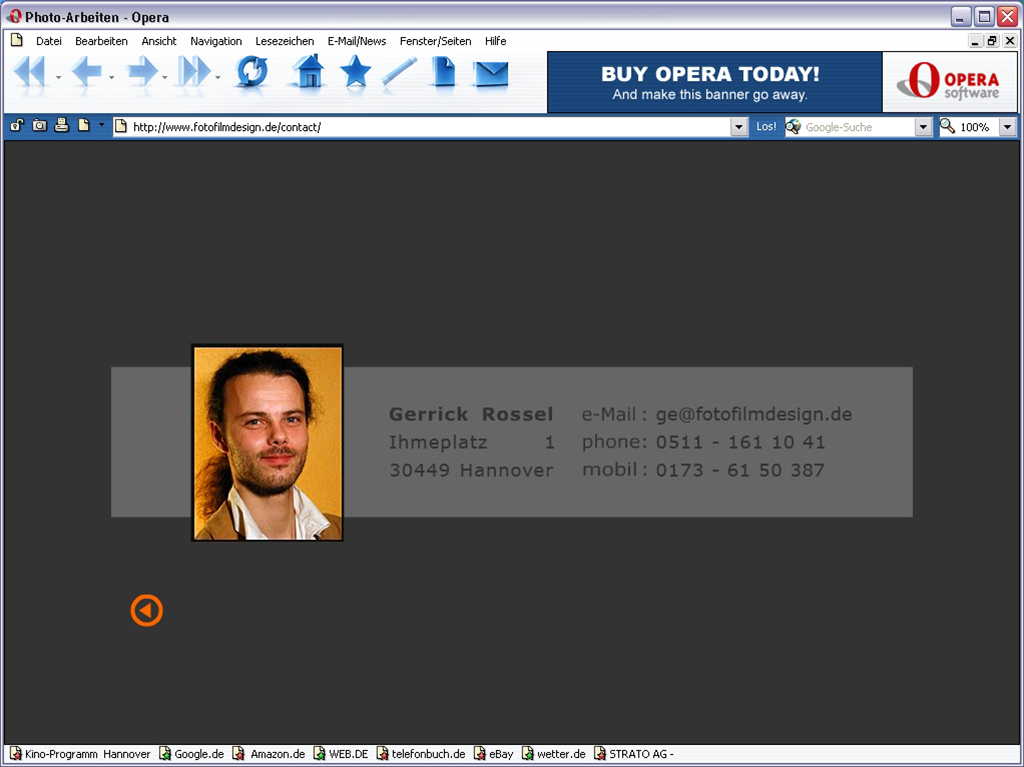
Task: Open the Google.de bookmark
Action: [x=192, y=754]
